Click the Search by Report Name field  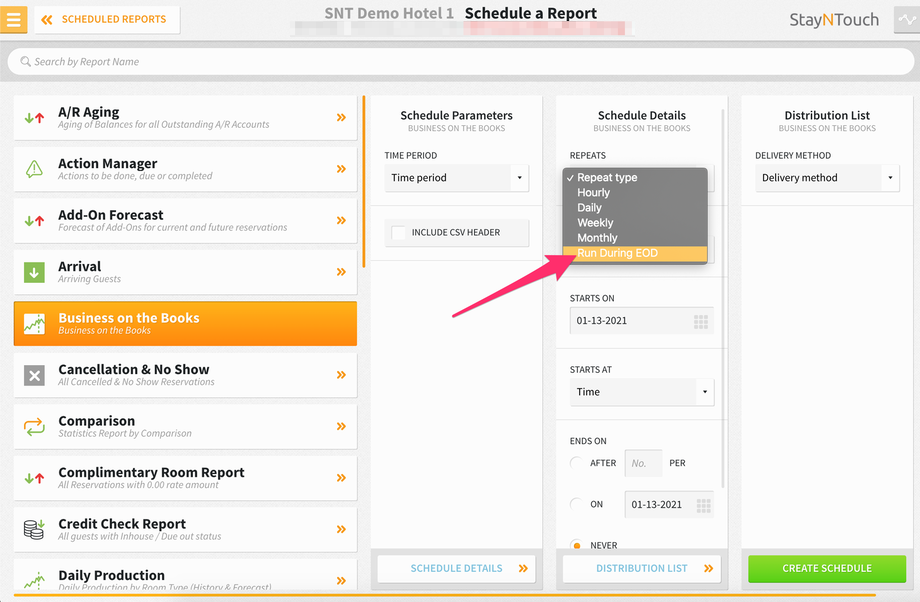click(461, 62)
